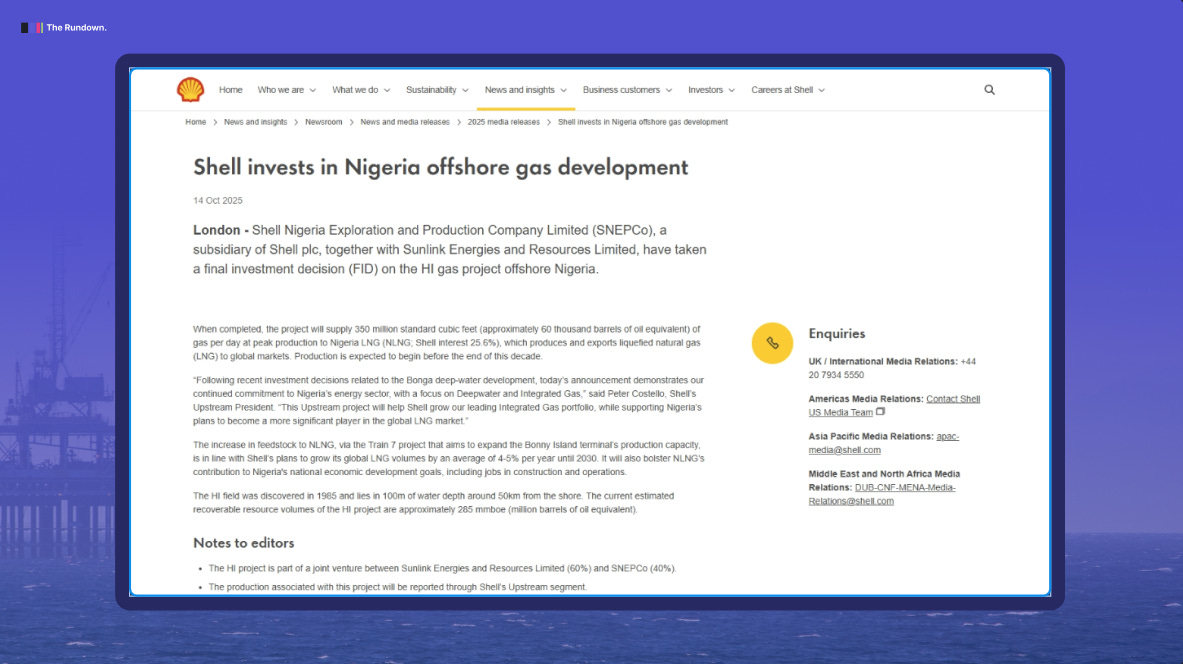Click the UK / International Media Relations label

coord(883,361)
